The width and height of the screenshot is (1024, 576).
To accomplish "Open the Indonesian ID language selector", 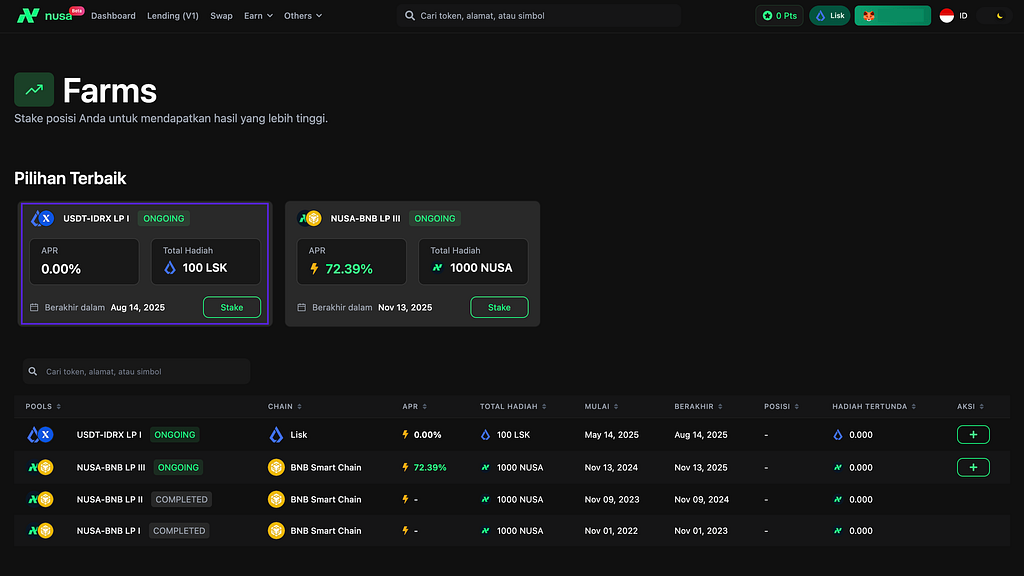I will (x=953, y=16).
